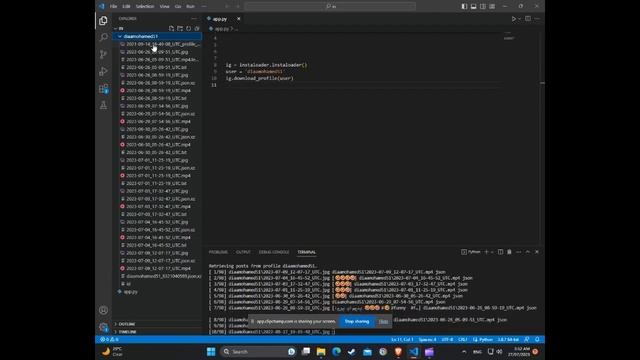Maximize the terminal panel size
The height and width of the screenshot is (360, 640).
pyautogui.click(x=528, y=252)
